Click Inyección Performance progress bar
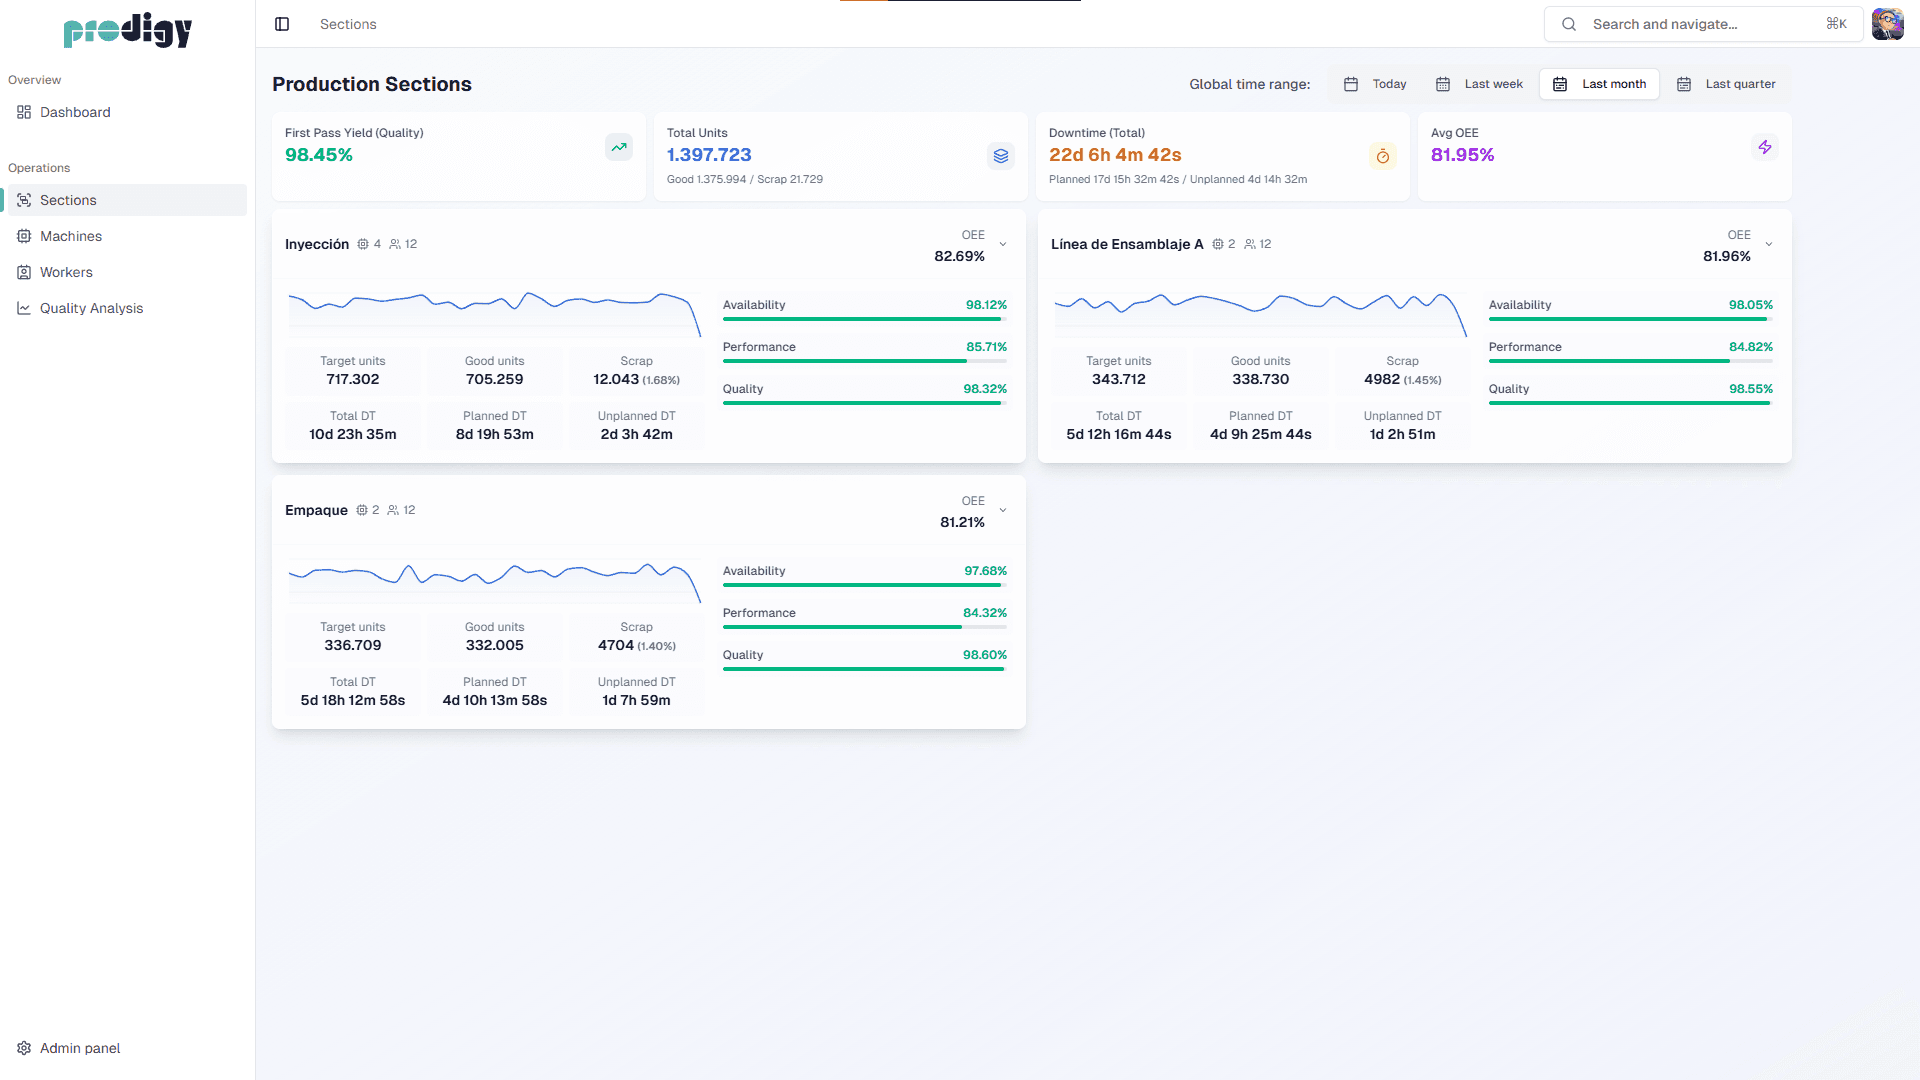 (x=863, y=361)
